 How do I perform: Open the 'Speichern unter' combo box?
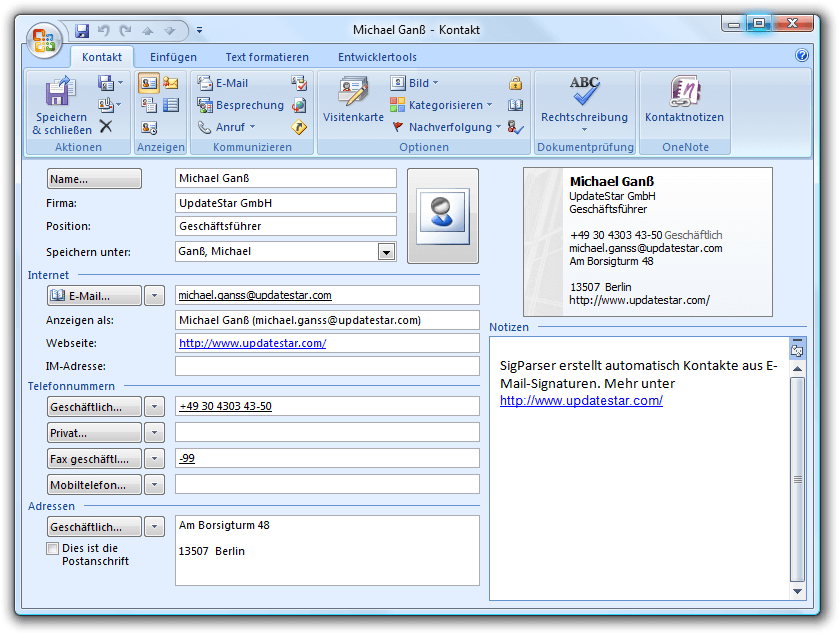[x=386, y=252]
